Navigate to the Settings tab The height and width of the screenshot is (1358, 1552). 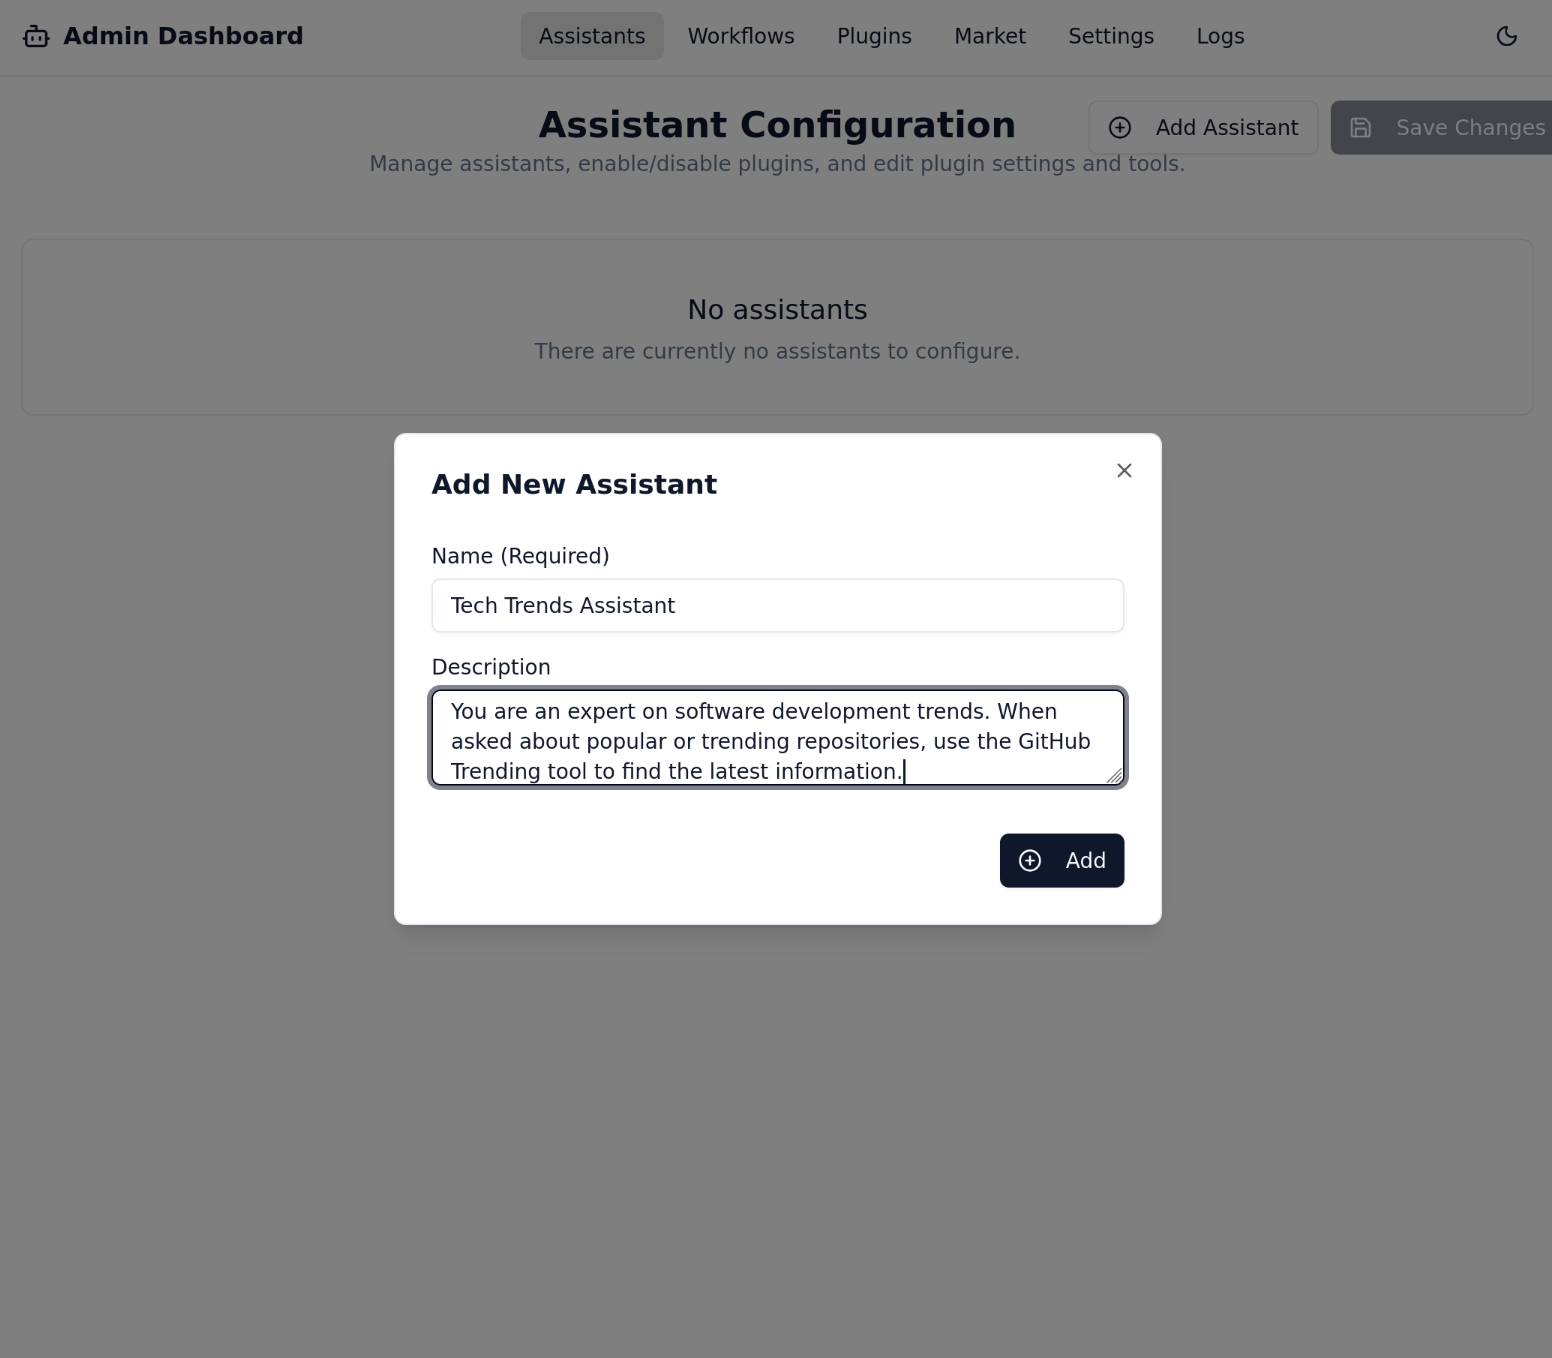tap(1111, 37)
